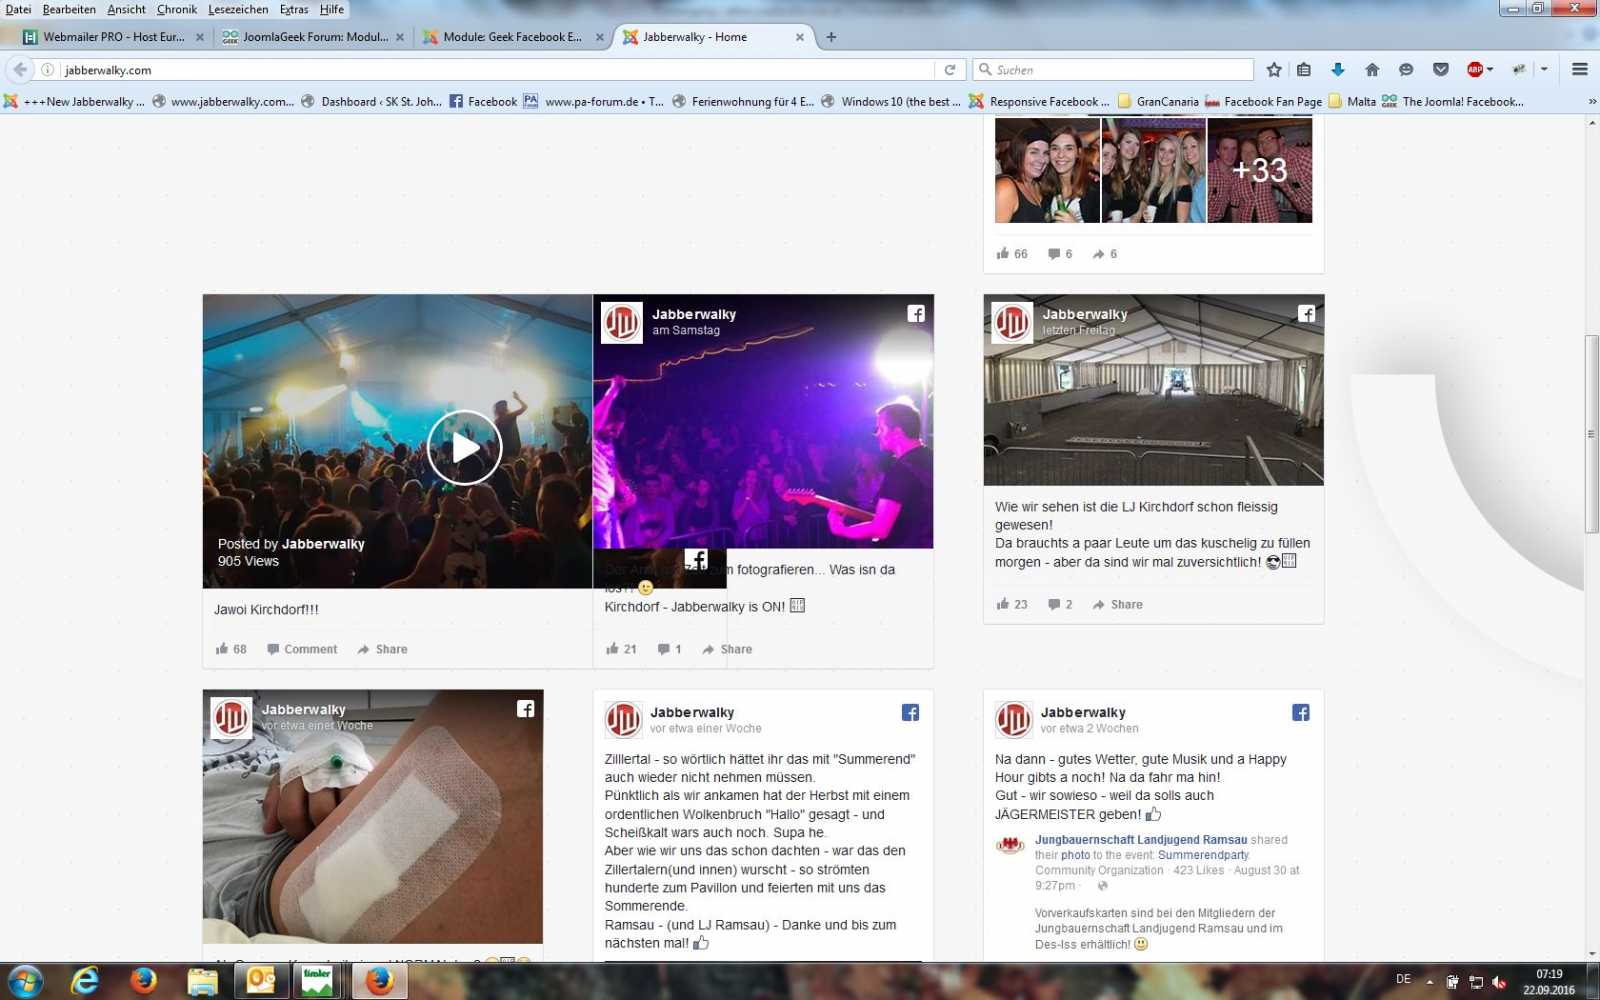
Task: Switch to JoomlaGeek Forum tab
Action: [313, 37]
